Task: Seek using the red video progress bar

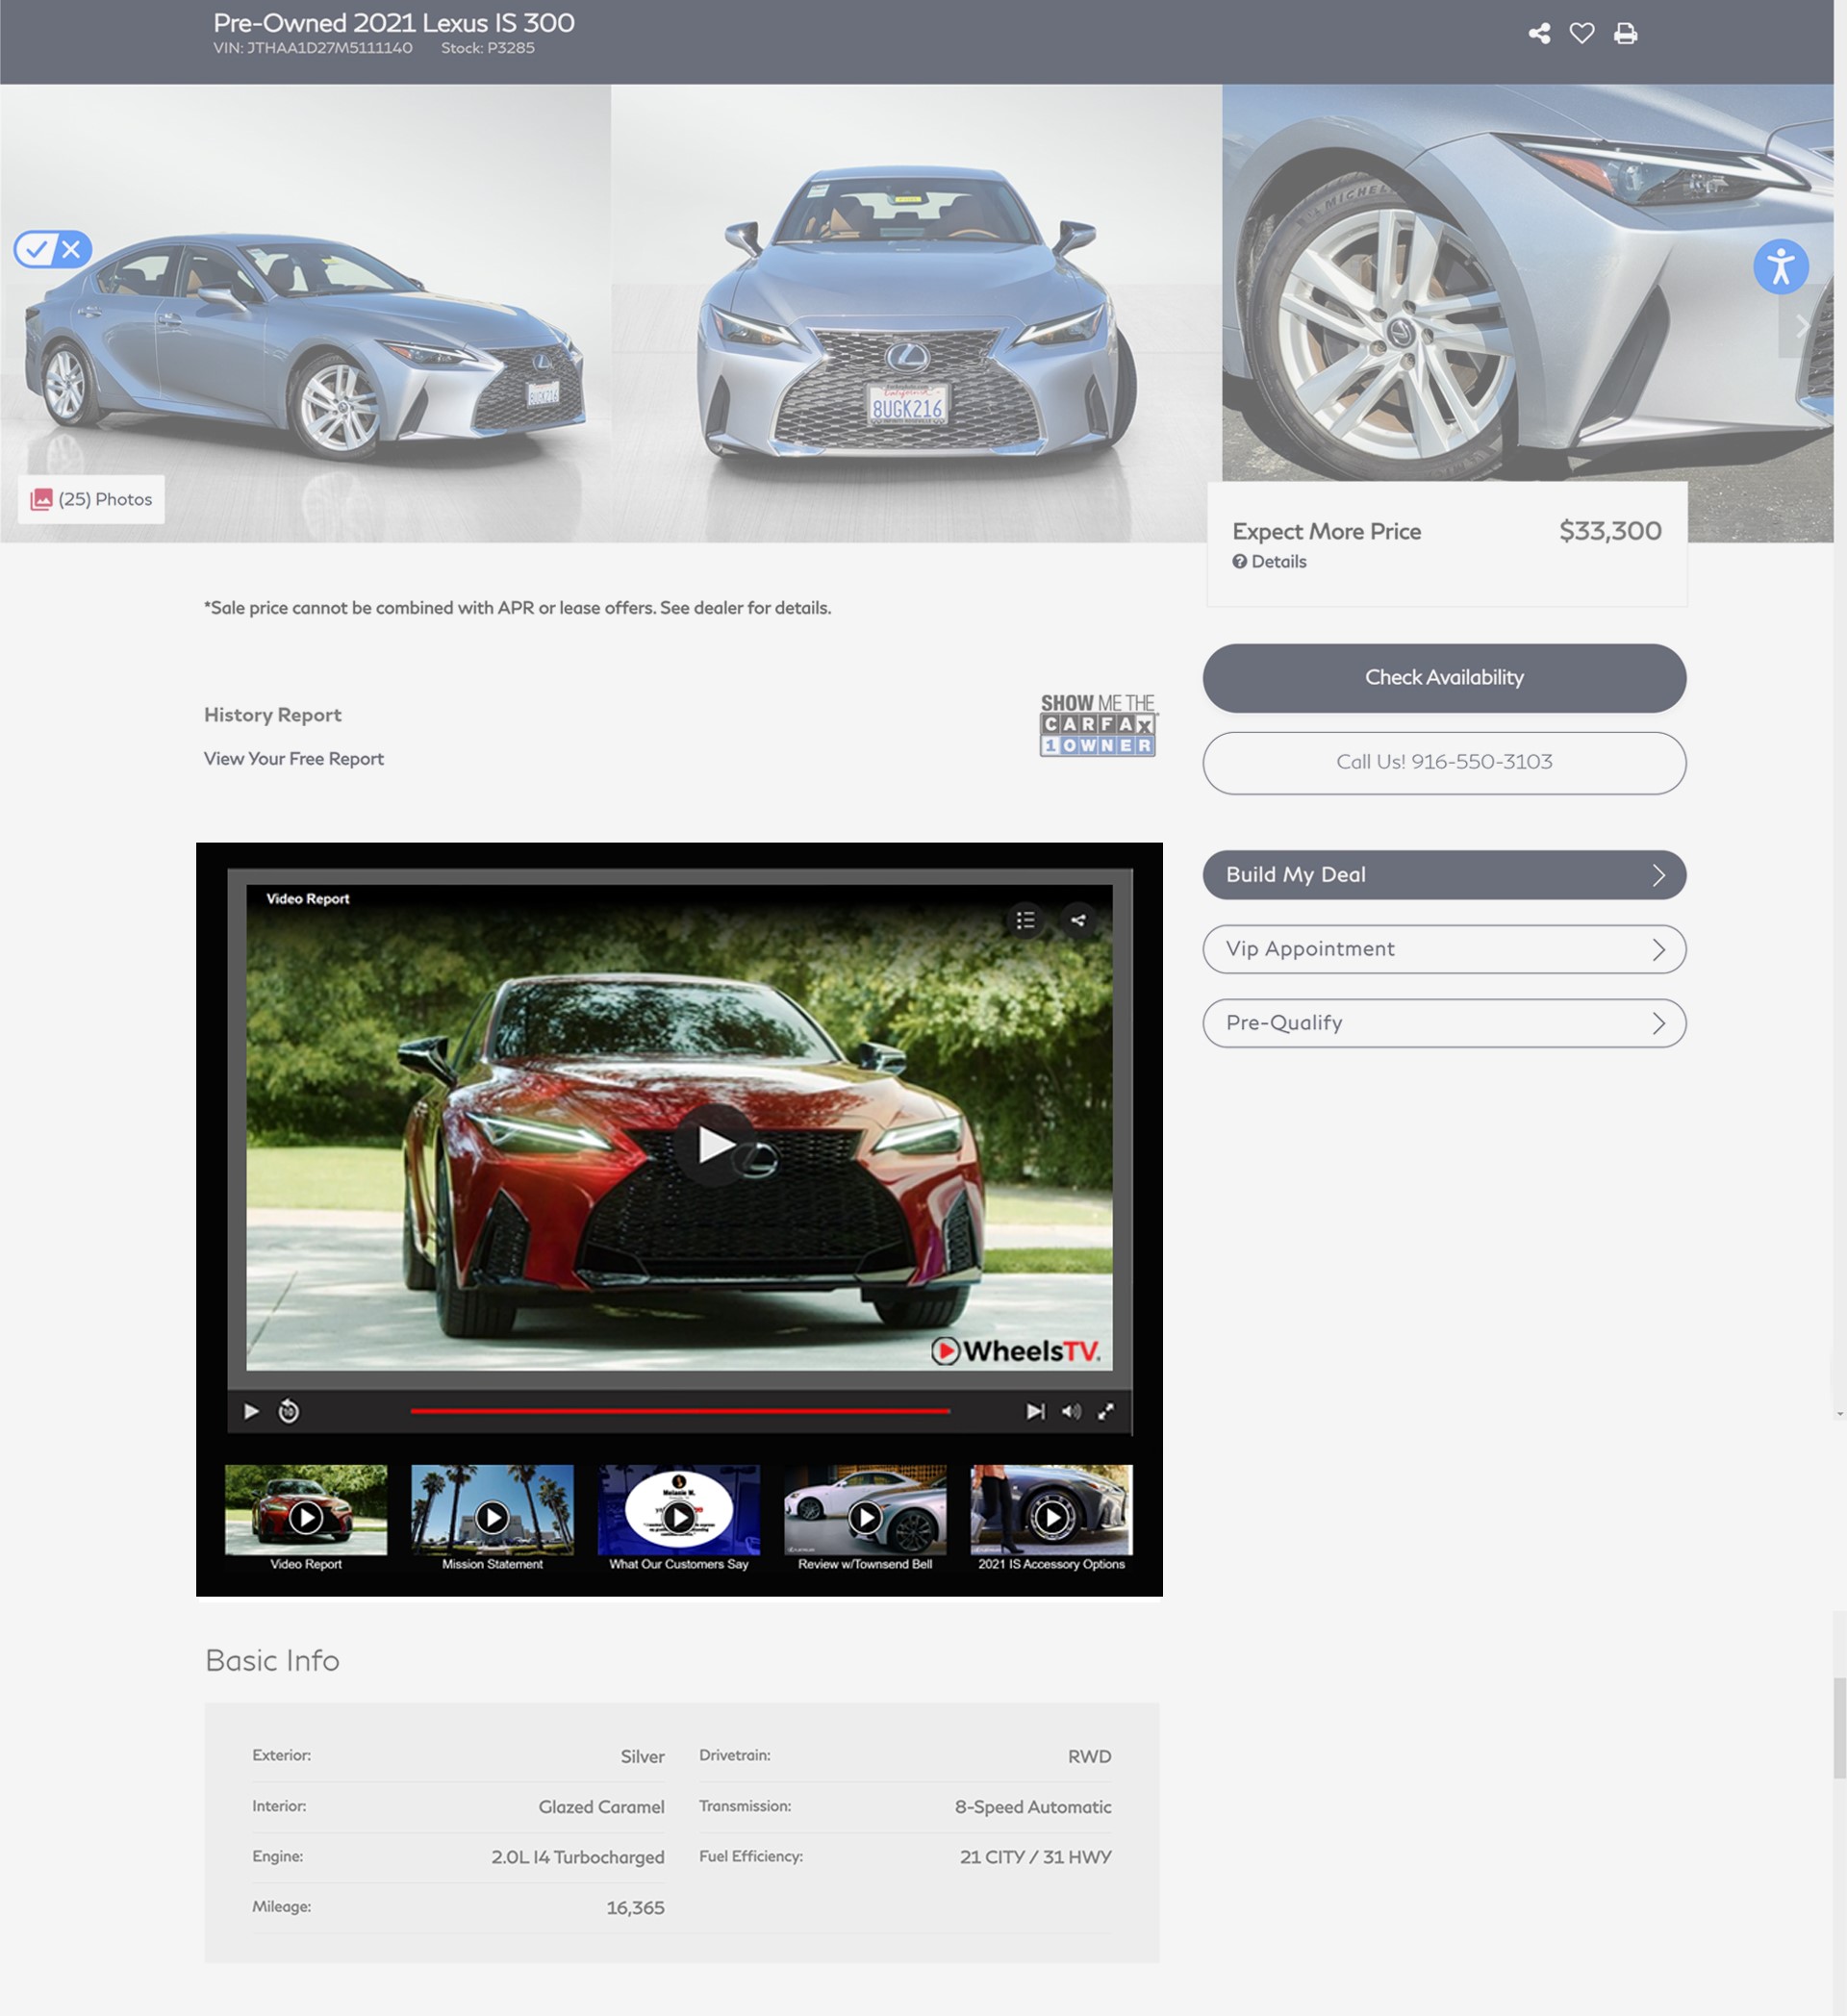Action: point(679,1411)
